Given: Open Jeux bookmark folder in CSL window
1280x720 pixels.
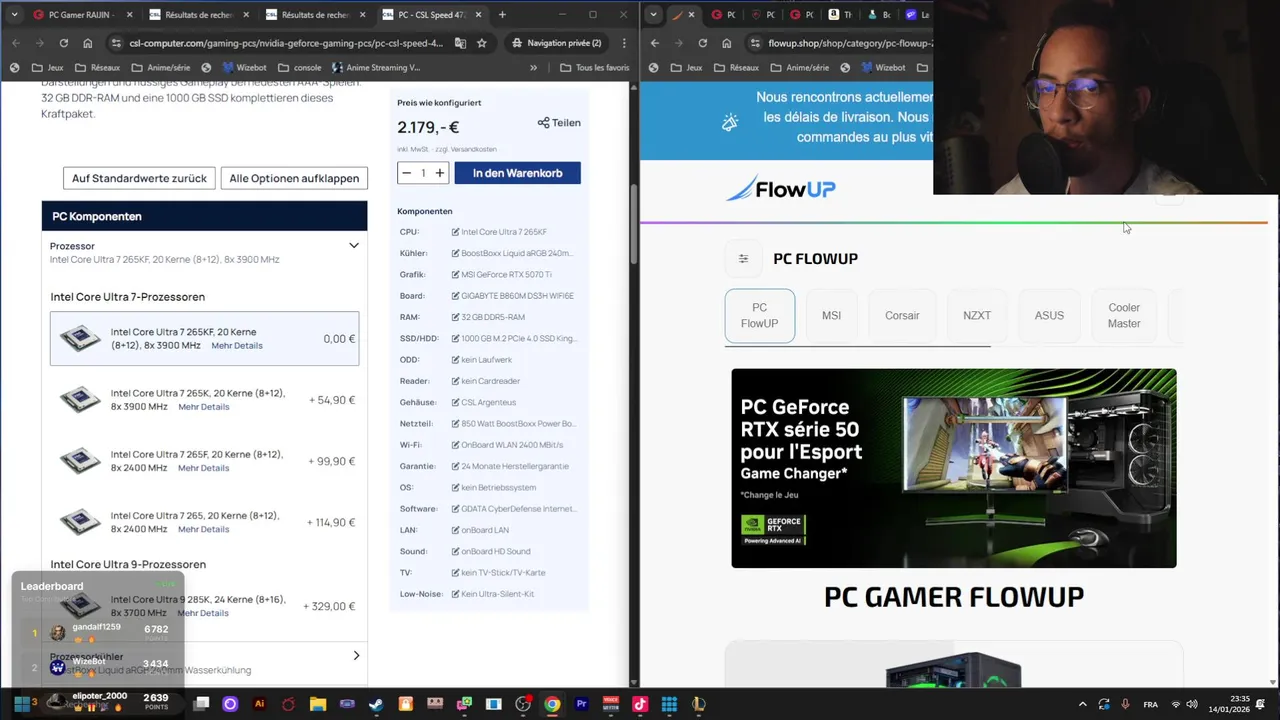Looking at the screenshot, I should point(48,68).
